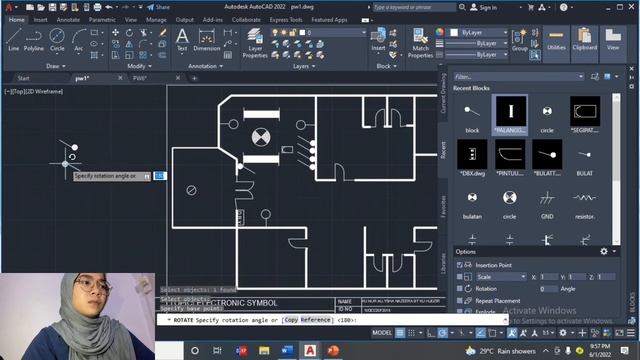Open the Insert ribbon tab
This screenshot has width=640, height=360.
coord(40,20)
